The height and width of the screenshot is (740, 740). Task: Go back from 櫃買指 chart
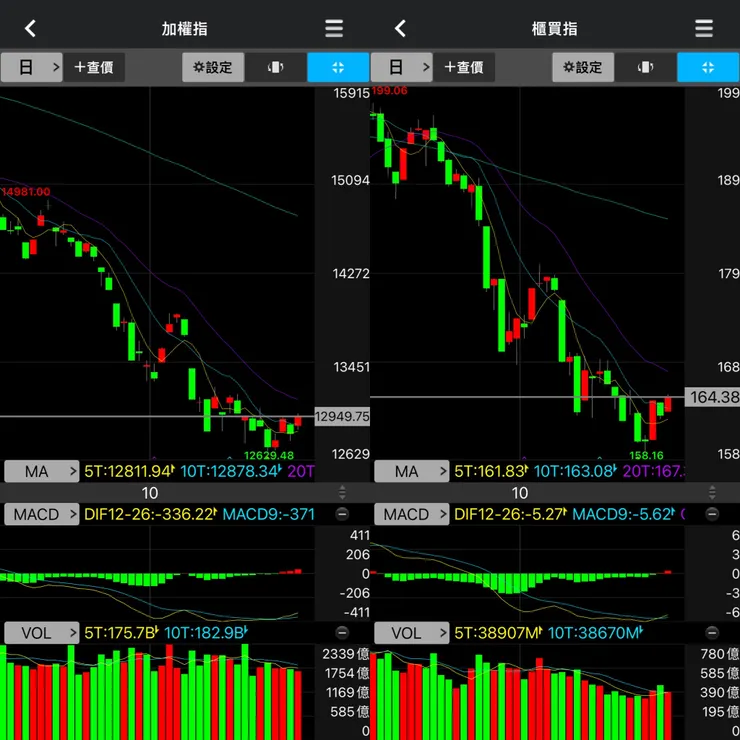(401, 29)
